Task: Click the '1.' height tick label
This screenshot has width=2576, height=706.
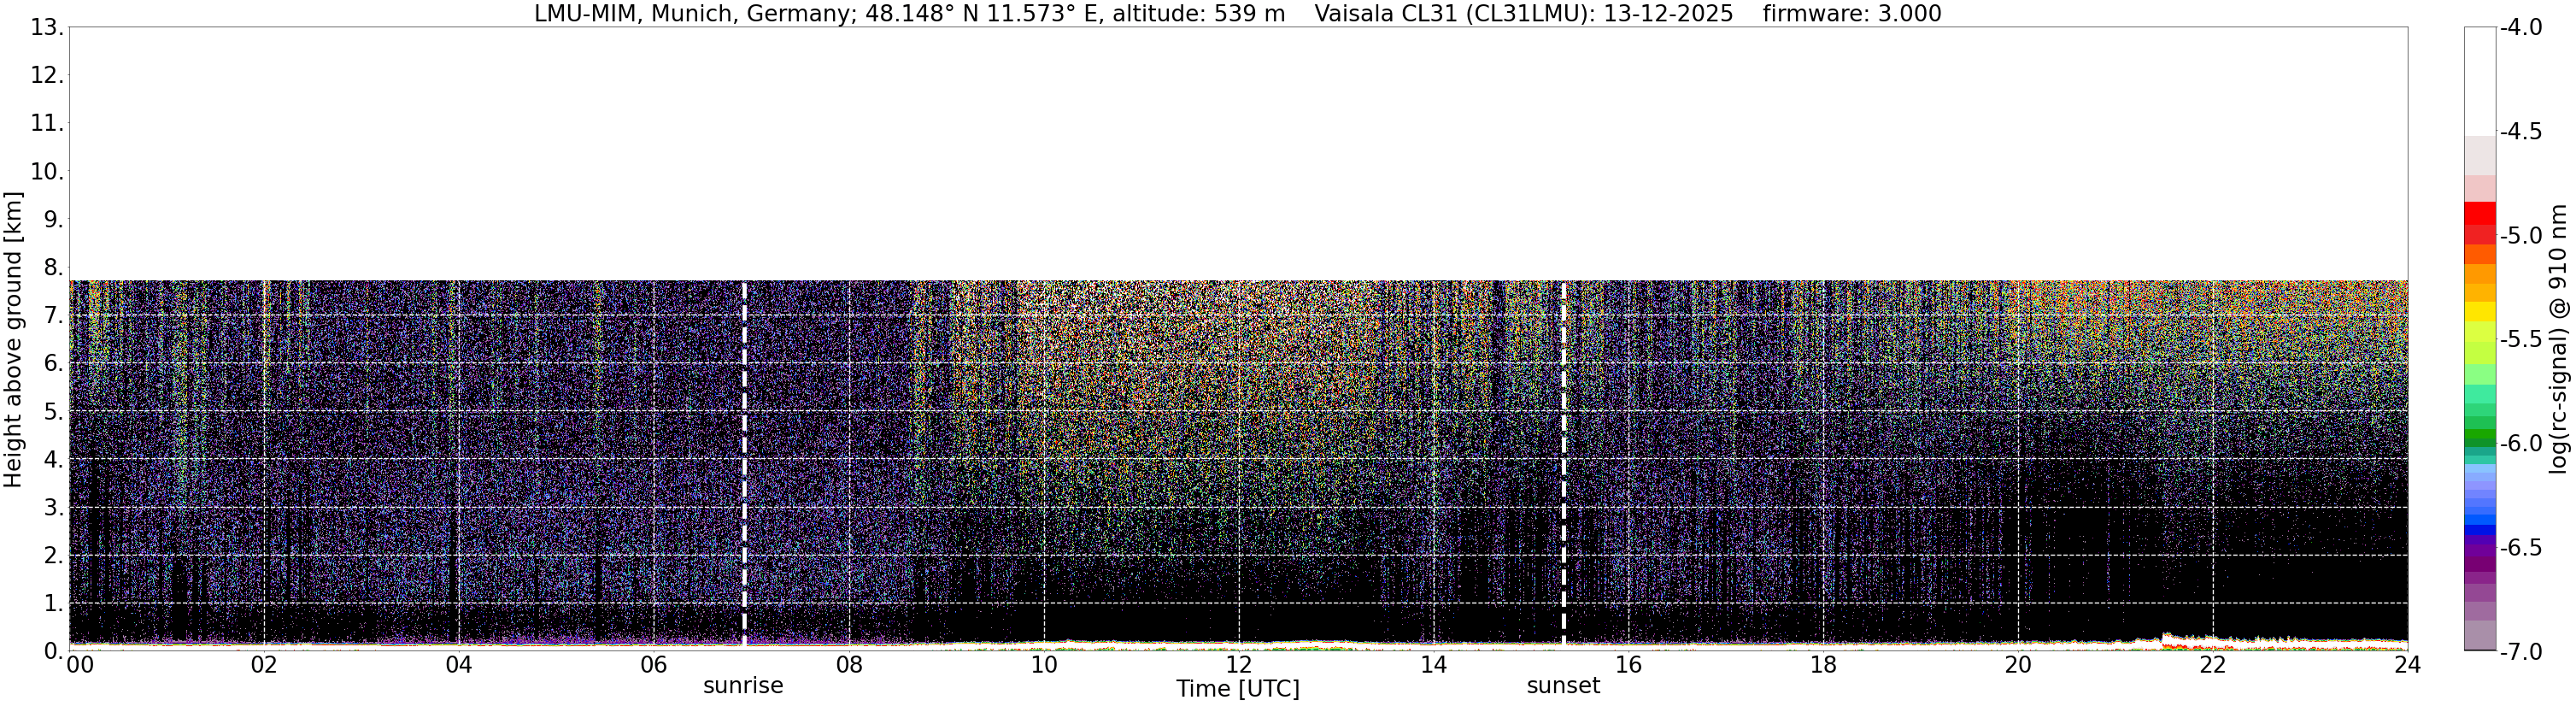Action: [54, 603]
